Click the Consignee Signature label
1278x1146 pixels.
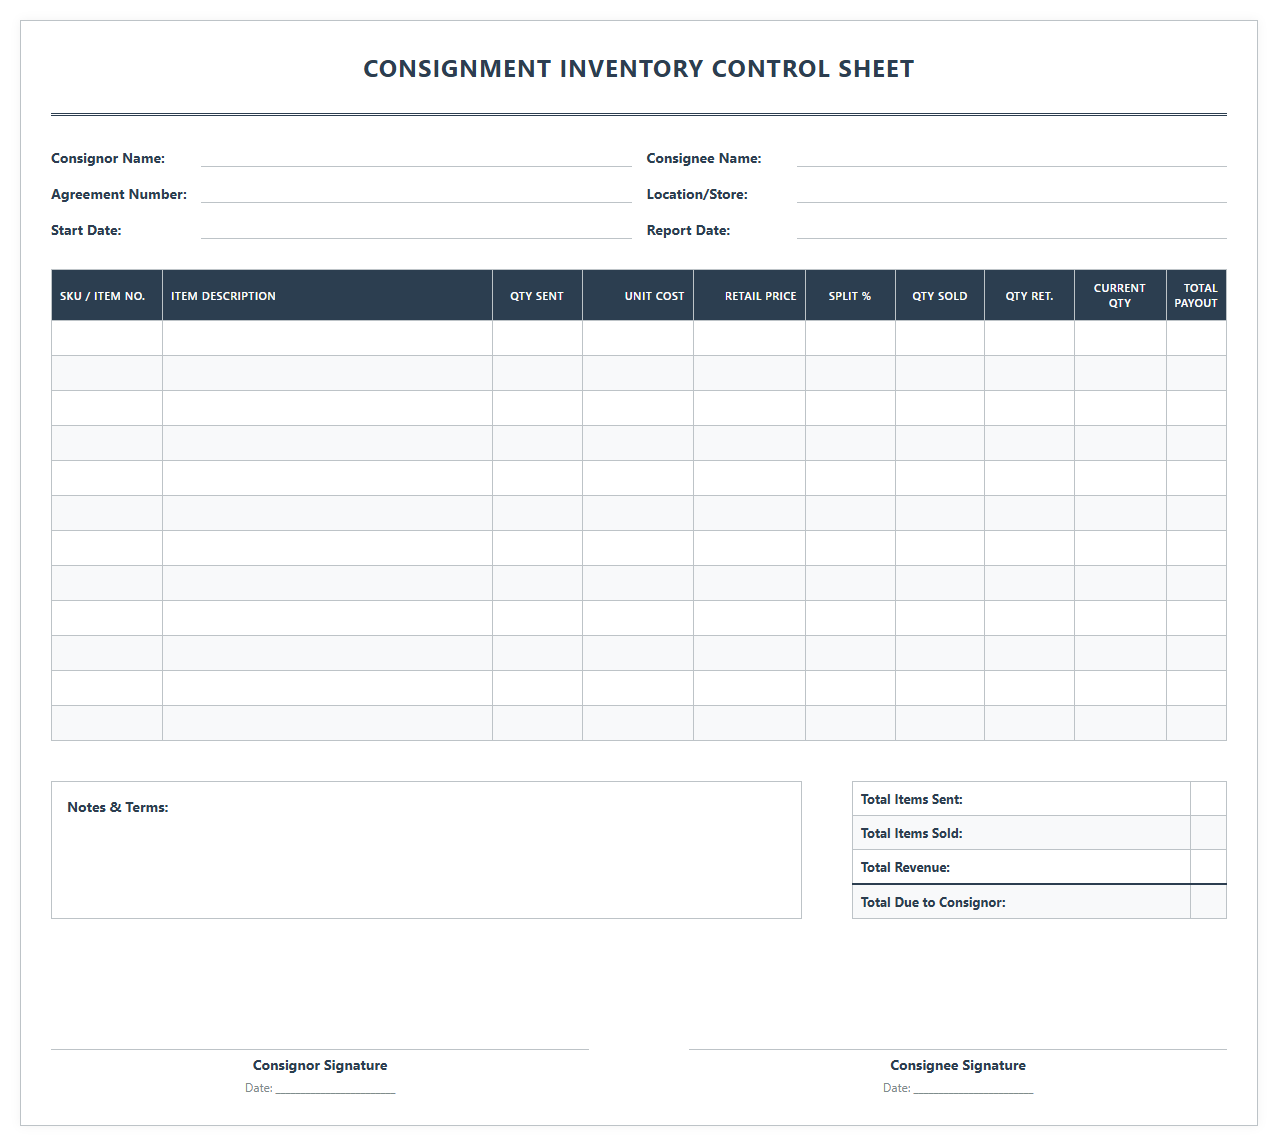coord(958,1065)
